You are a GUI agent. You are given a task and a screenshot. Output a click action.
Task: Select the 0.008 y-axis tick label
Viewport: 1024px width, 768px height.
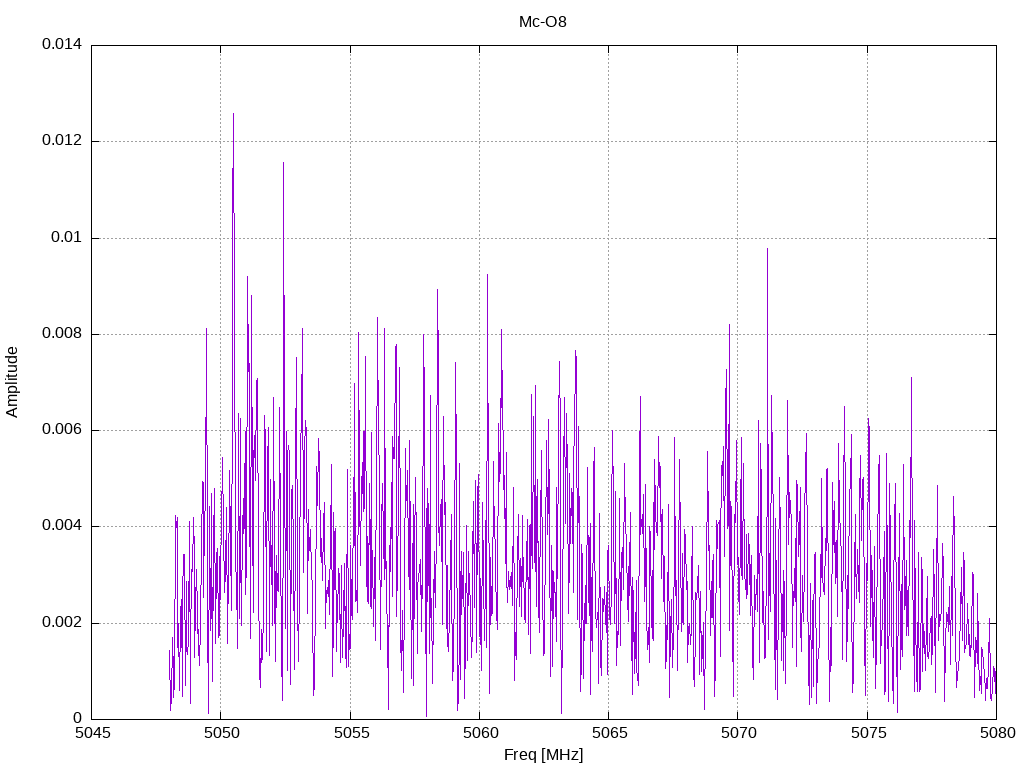tap(61, 334)
